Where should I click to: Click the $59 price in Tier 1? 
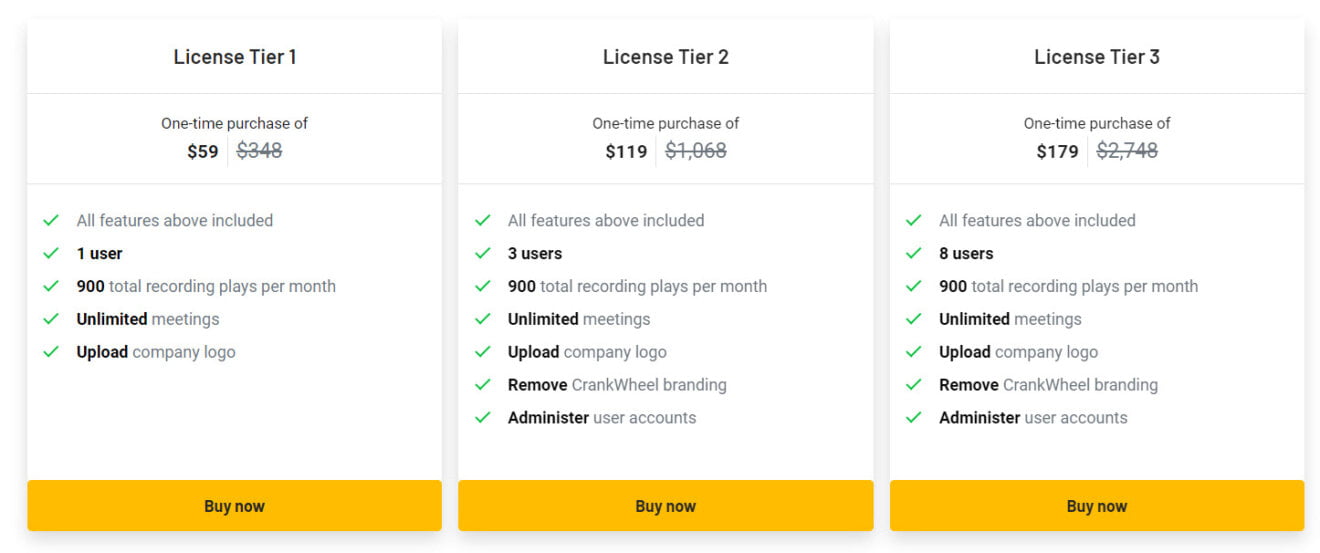pos(203,152)
